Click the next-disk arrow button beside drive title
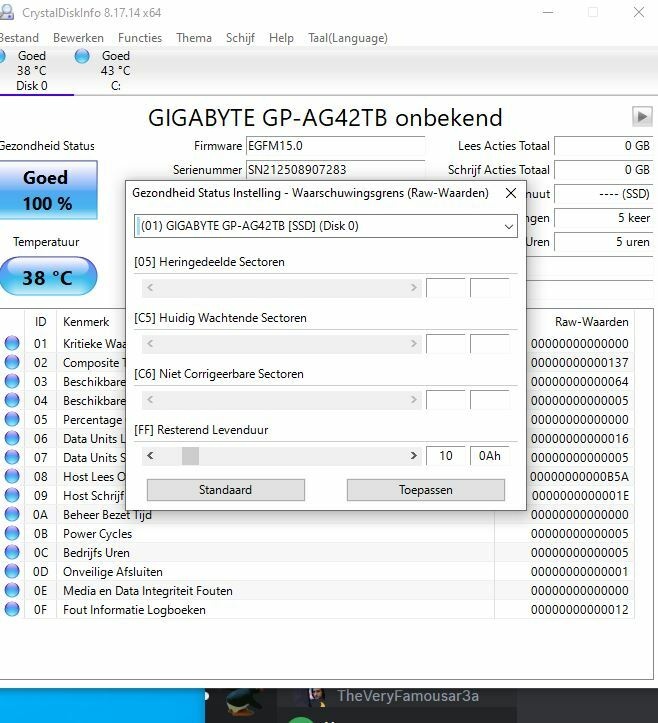Image resolution: width=658 pixels, height=723 pixels. 642,116
